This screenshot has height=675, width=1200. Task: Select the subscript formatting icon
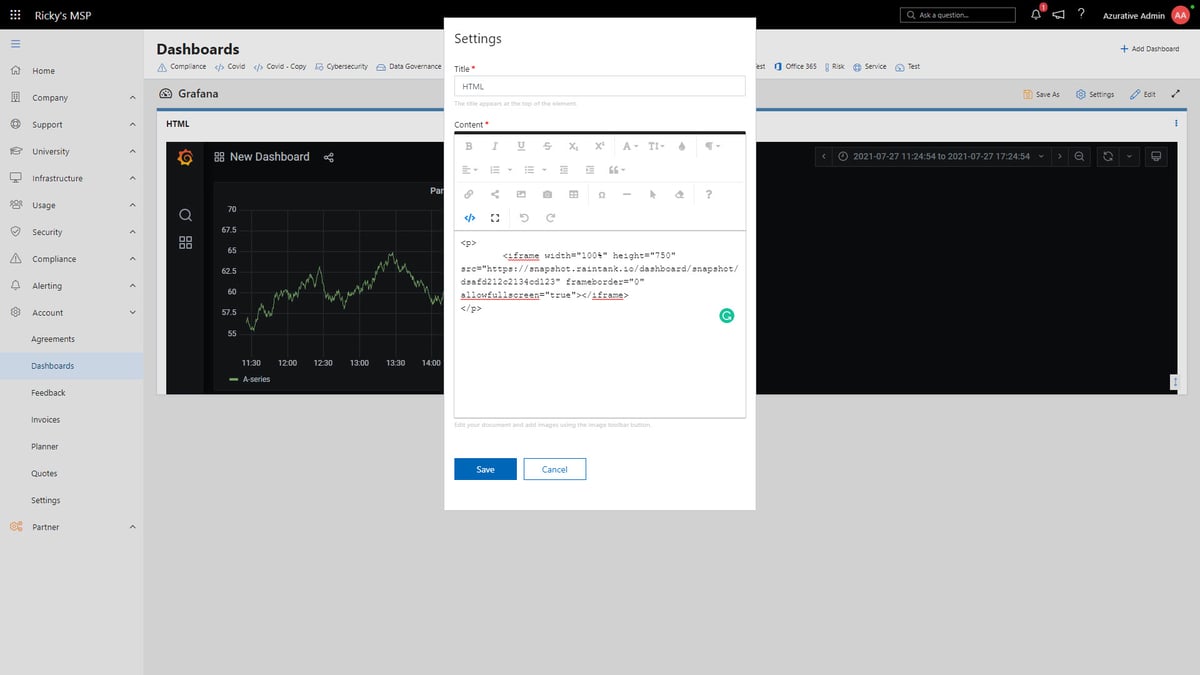573,146
